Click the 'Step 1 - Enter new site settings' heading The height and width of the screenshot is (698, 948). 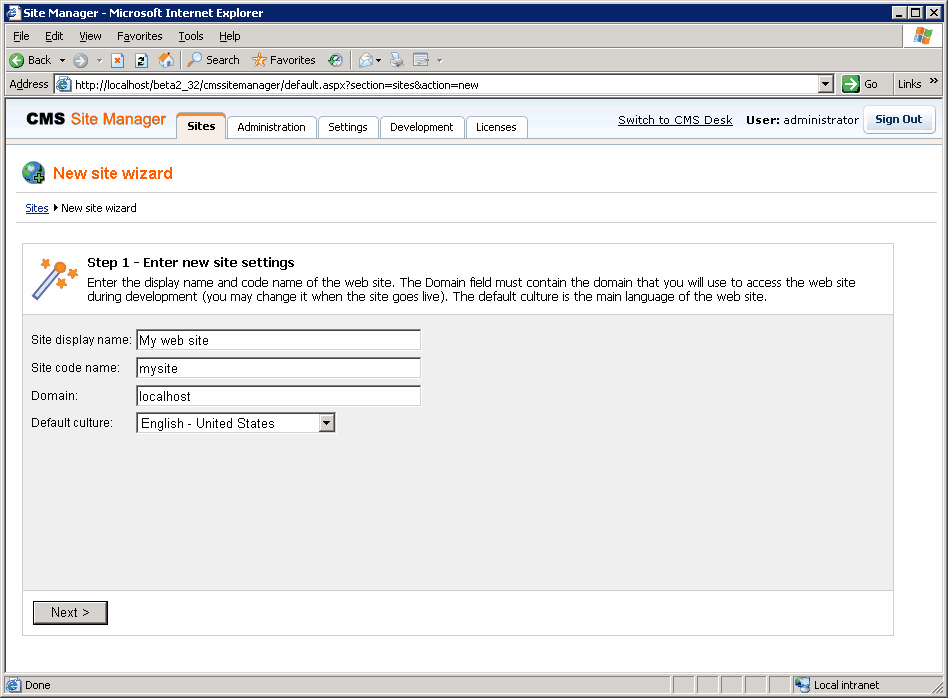190,263
